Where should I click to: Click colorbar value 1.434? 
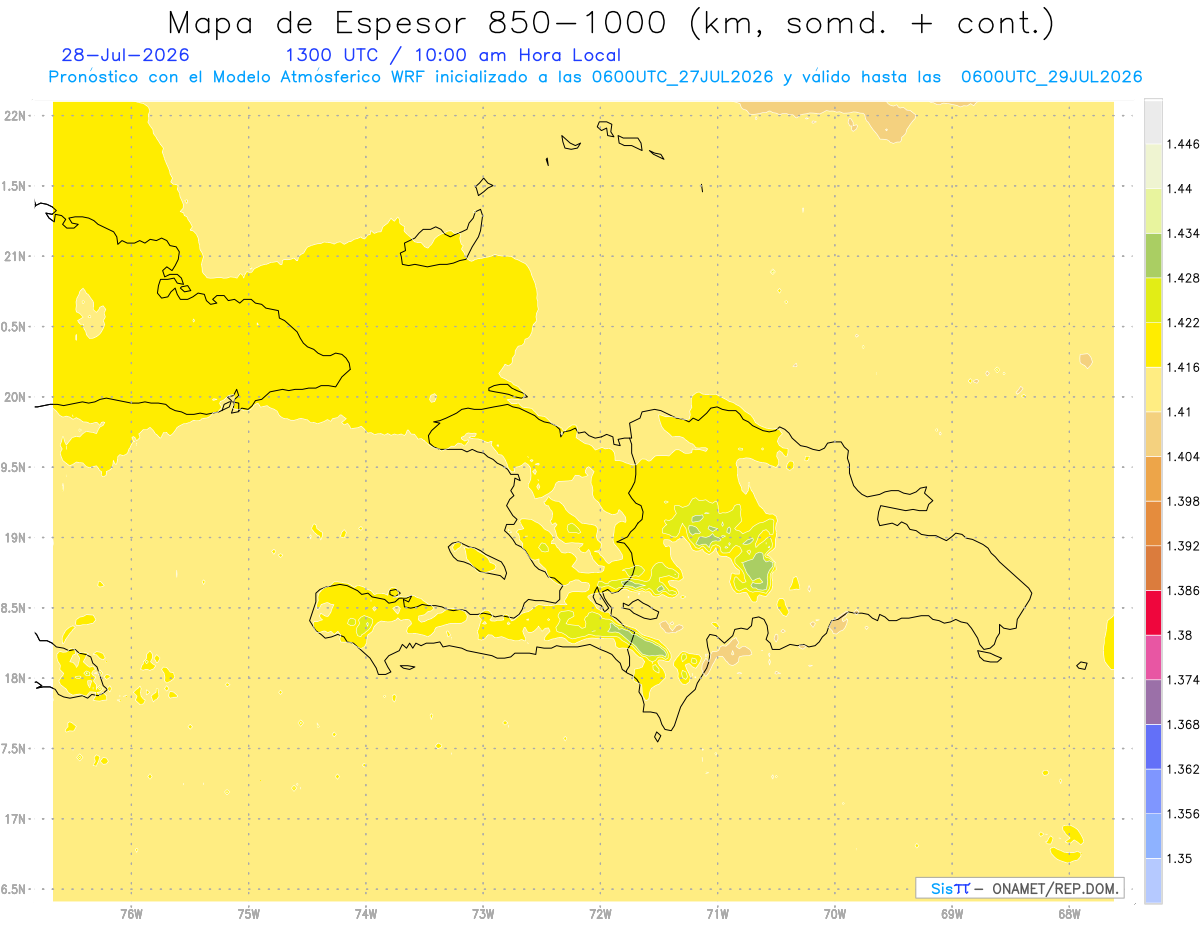click(x=1183, y=233)
